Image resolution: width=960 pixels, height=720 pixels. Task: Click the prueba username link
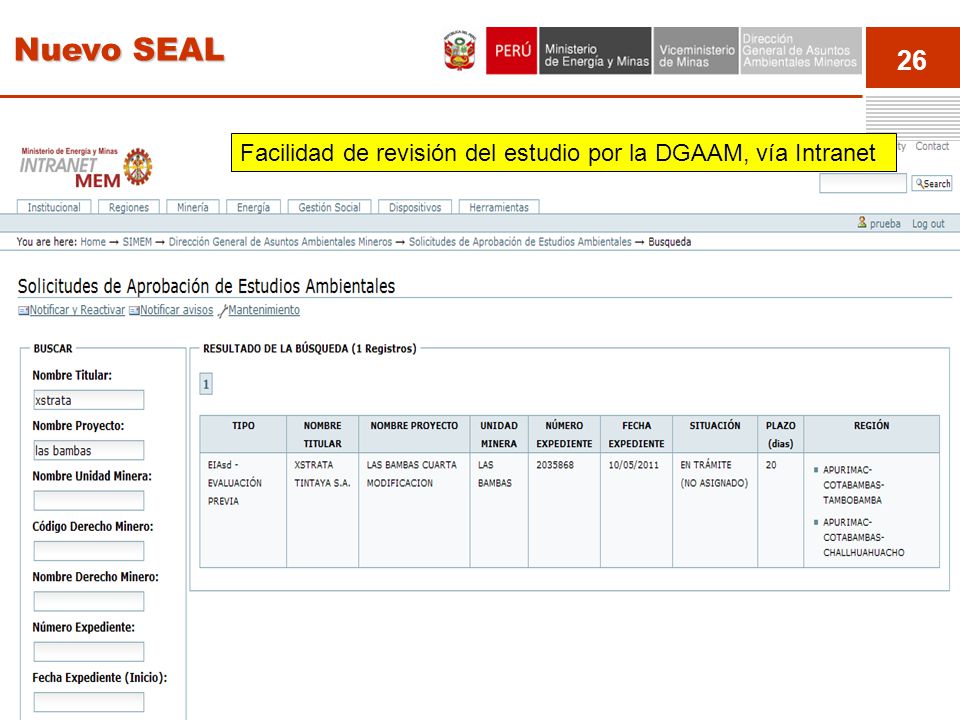click(885, 223)
